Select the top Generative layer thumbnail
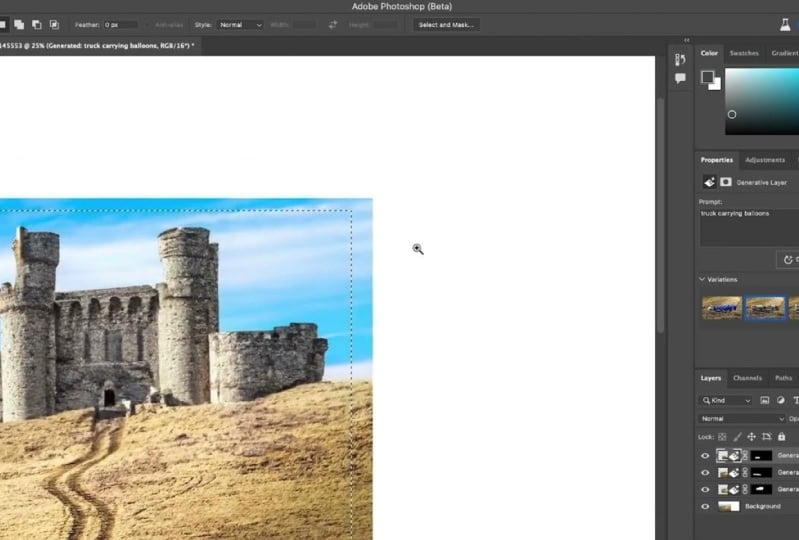This screenshot has width=799, height=540. [x=729, y=456]
